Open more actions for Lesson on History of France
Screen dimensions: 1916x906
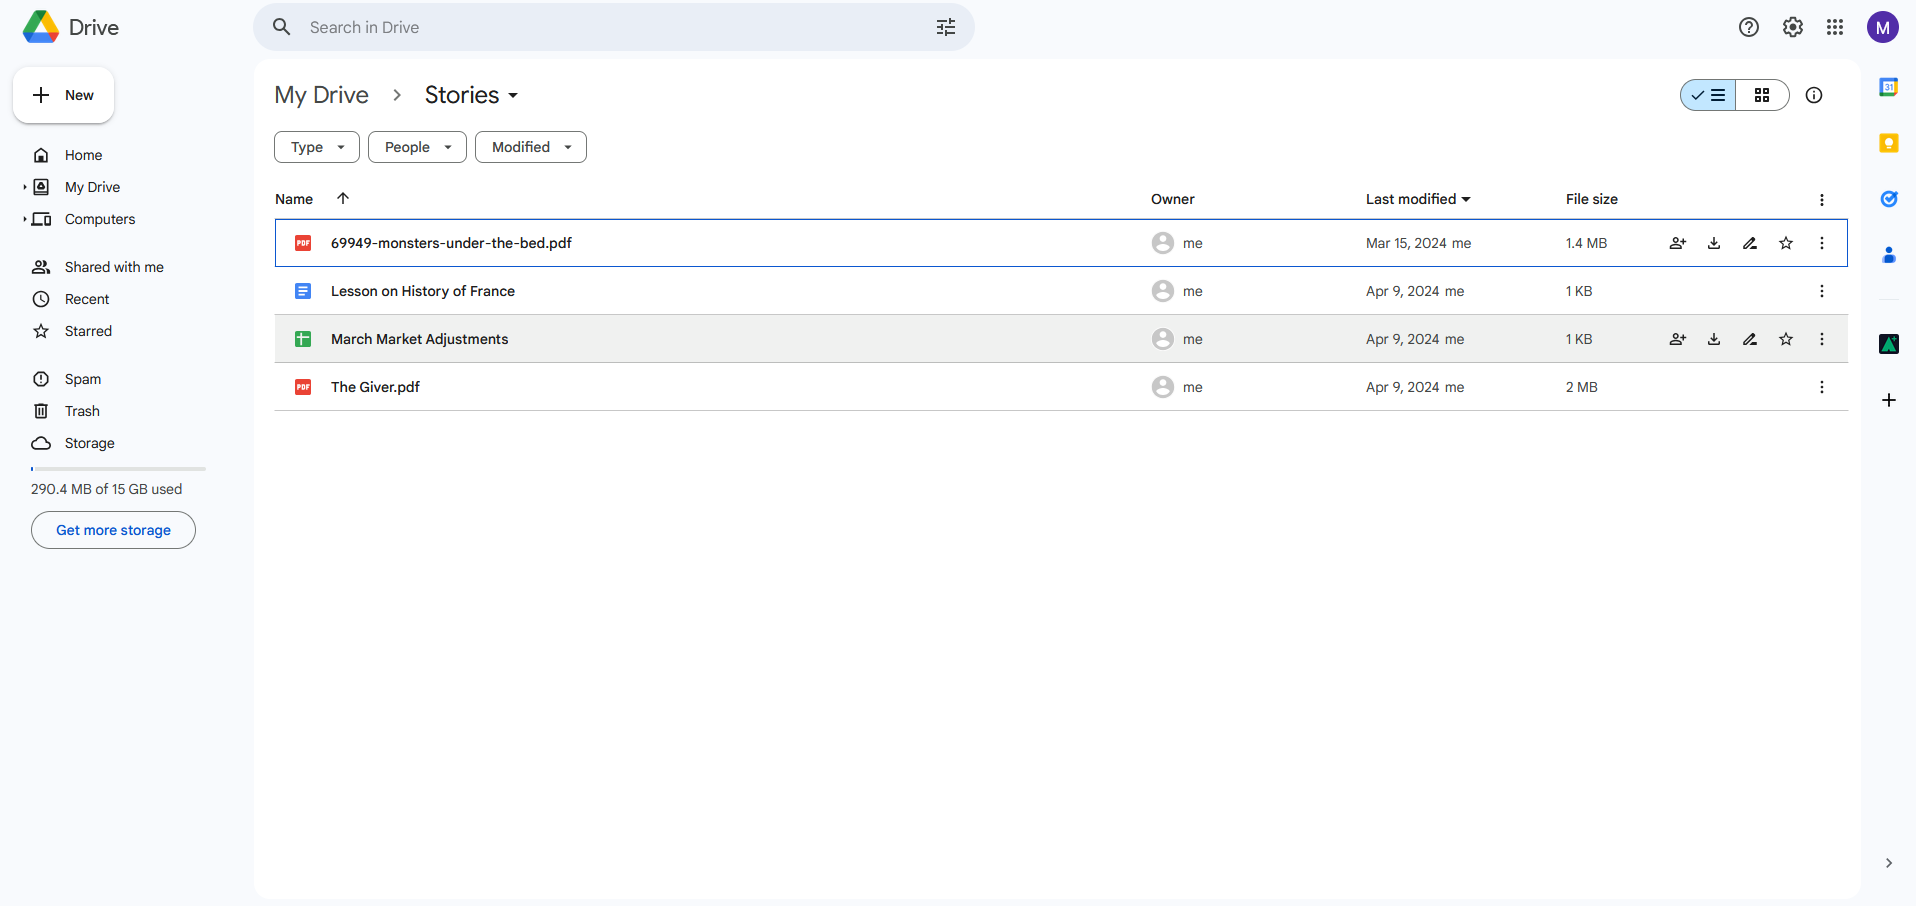[x=1822, y=291]
